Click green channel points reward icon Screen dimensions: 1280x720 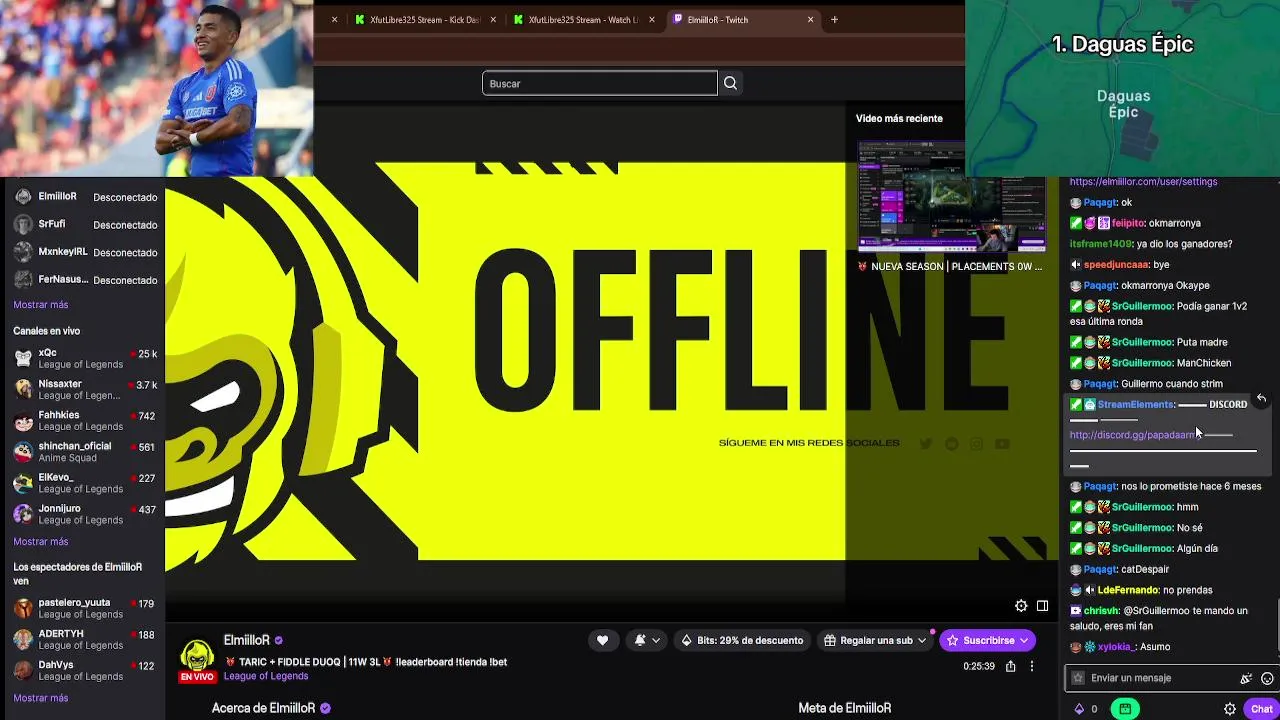coord(1125,709)
